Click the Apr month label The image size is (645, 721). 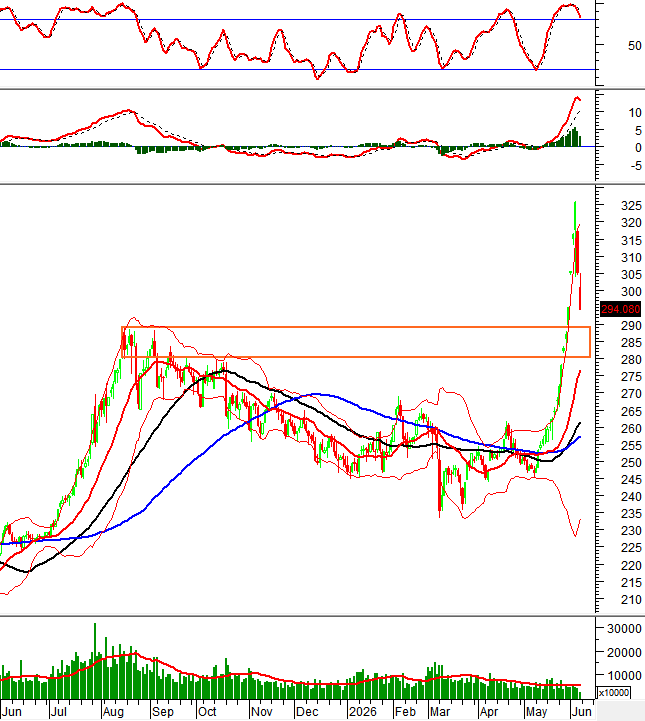pos(489,712)
